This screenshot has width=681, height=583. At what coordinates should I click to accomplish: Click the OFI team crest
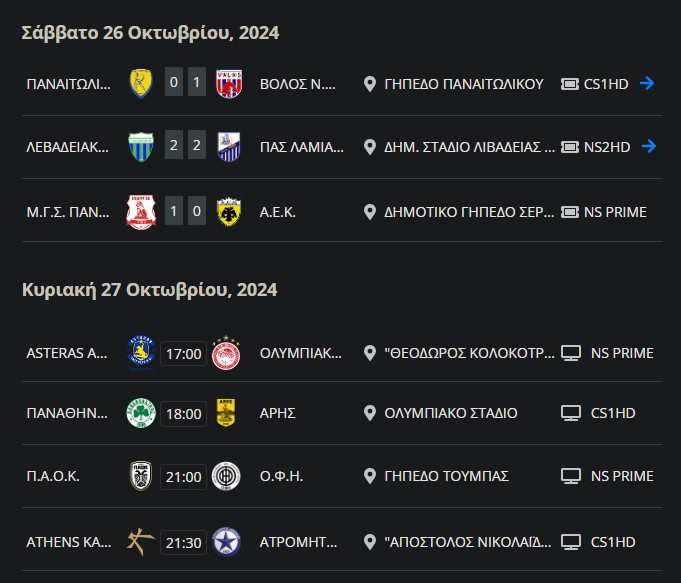pos(226,476)
